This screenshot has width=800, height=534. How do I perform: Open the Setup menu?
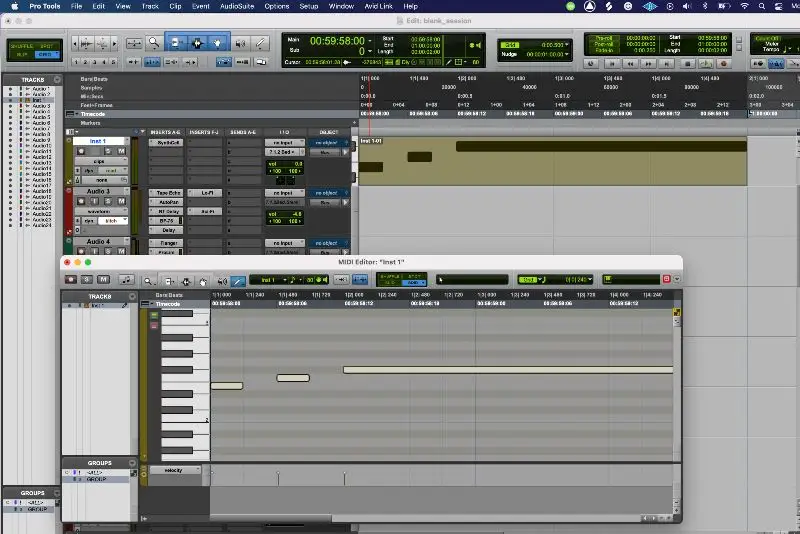pos(309,6)
